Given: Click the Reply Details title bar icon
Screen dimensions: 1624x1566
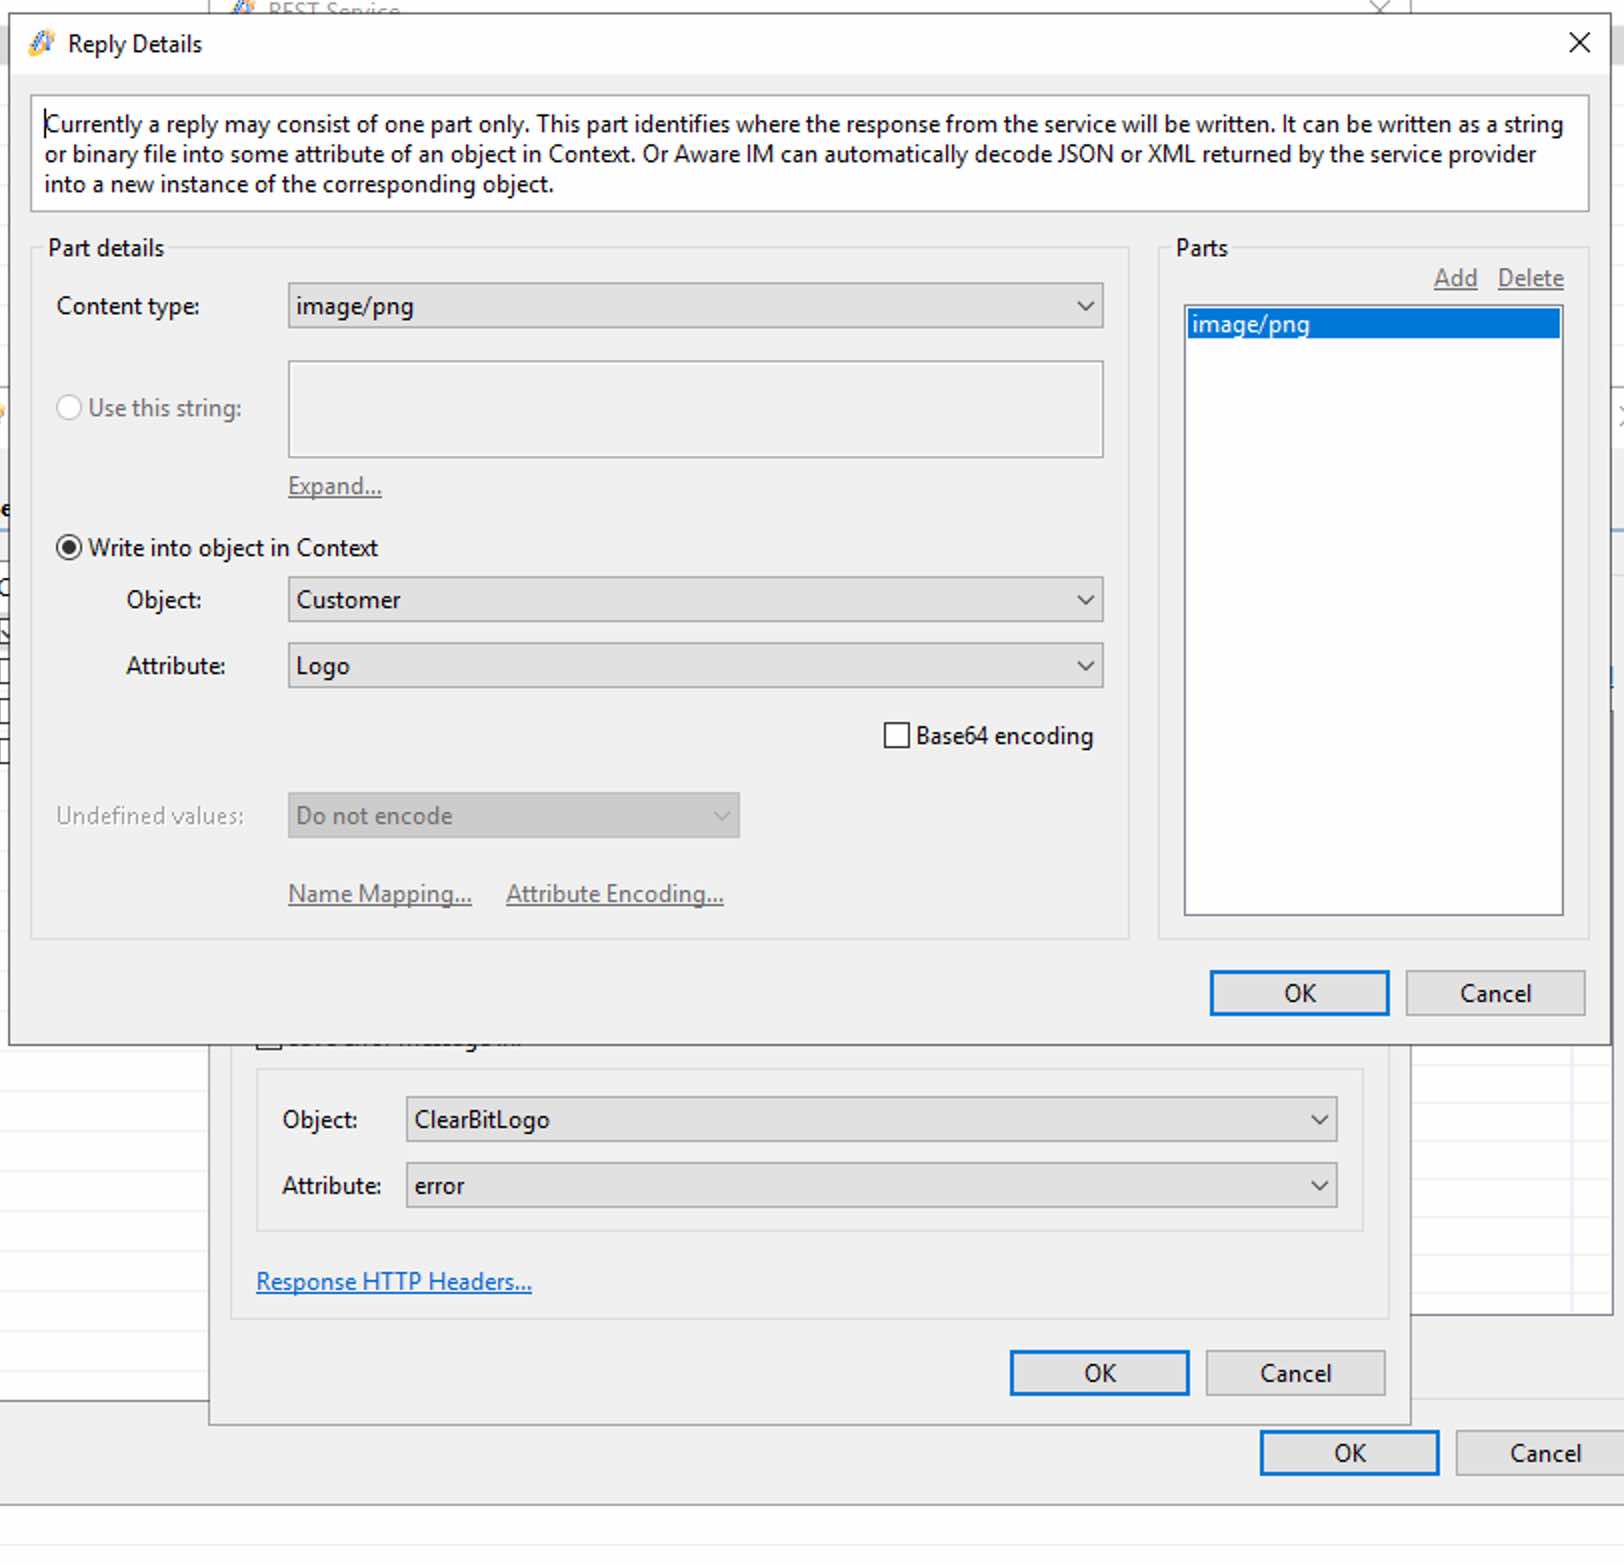Looking at the screenshot, I should 41,43.
